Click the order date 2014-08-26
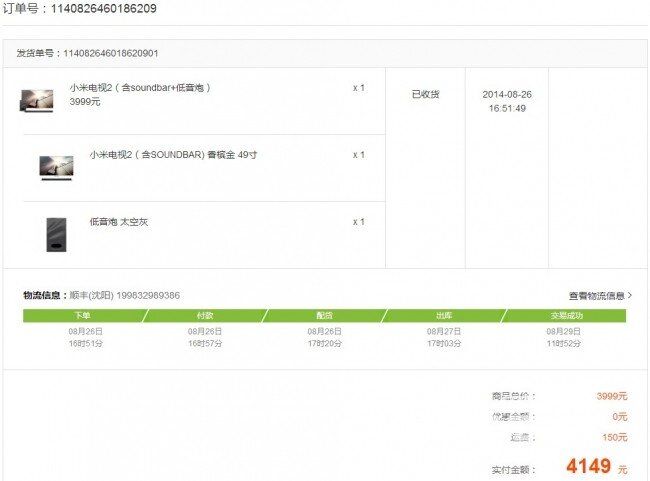Viewport: 650px width, 481px height. 507,95
